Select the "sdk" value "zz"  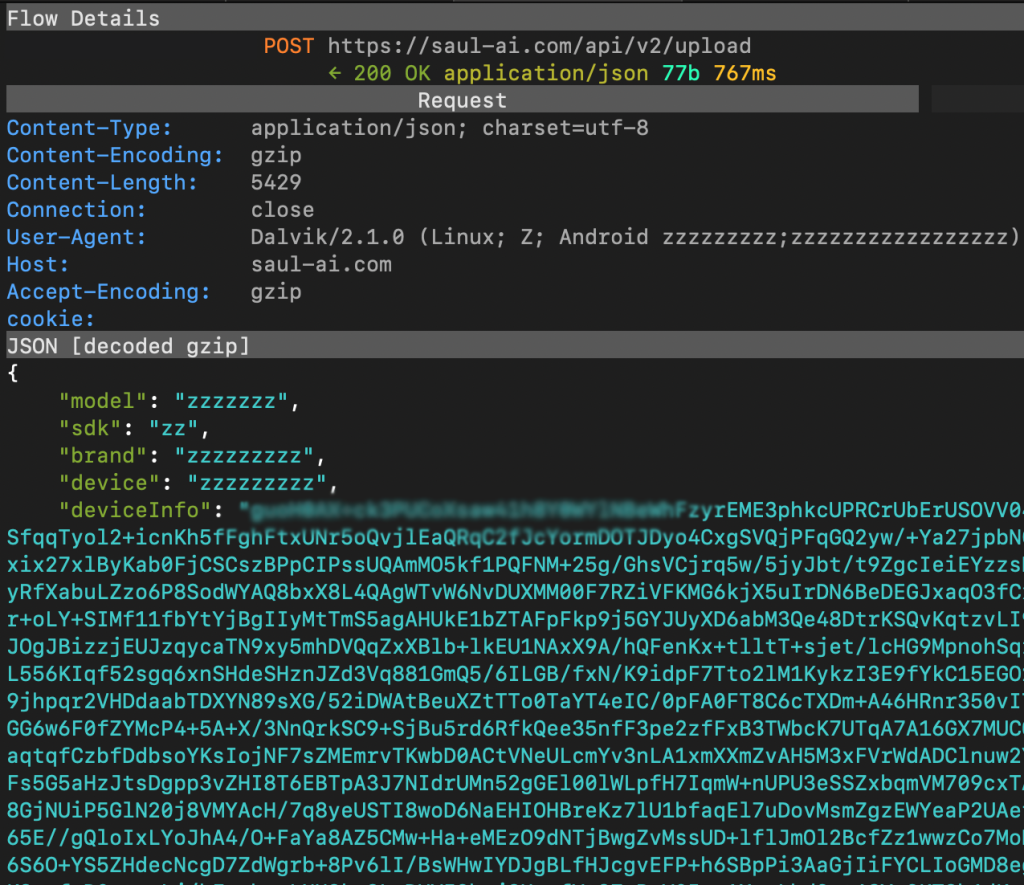179,428
